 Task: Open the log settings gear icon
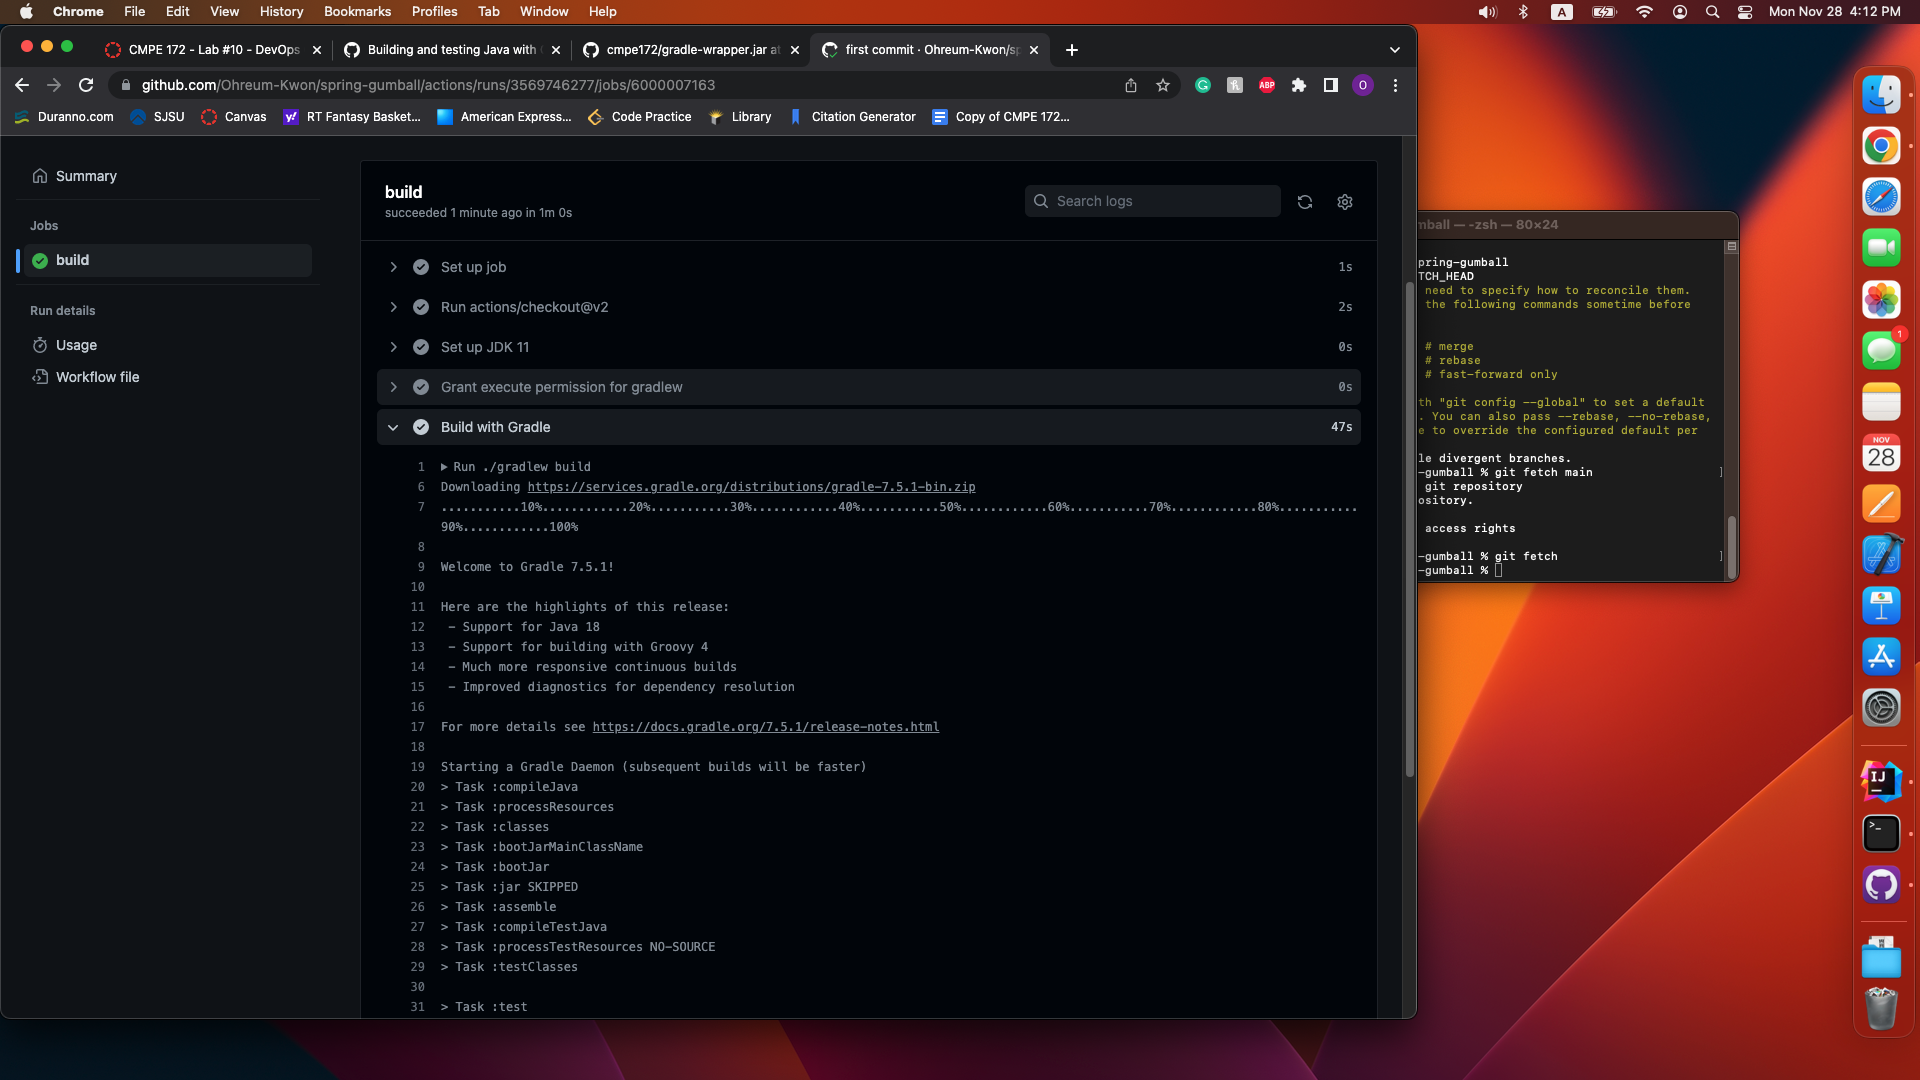coord(1345,202)
